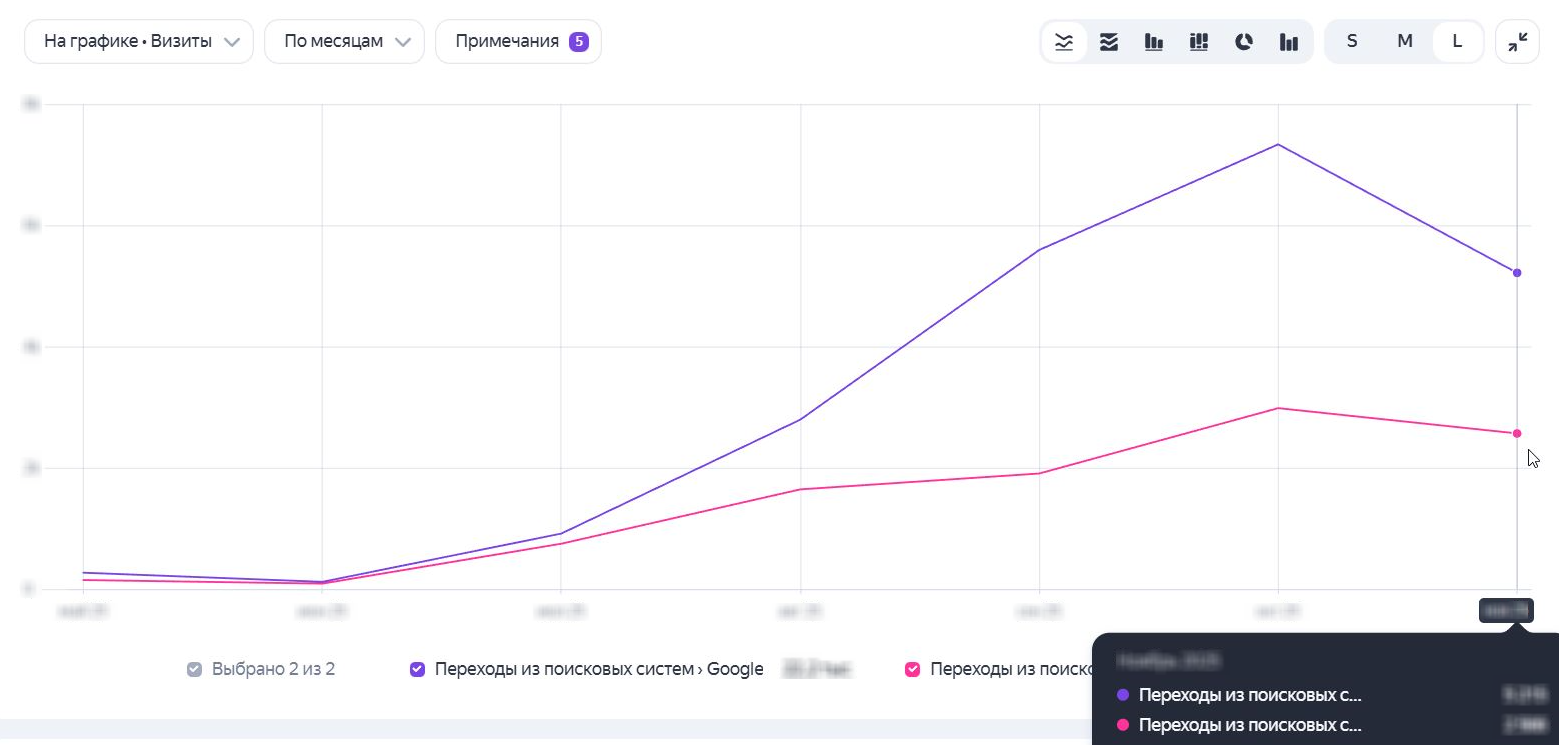Pick the last bar chart type icon
1559x745 pixels.
point(1289,42)
